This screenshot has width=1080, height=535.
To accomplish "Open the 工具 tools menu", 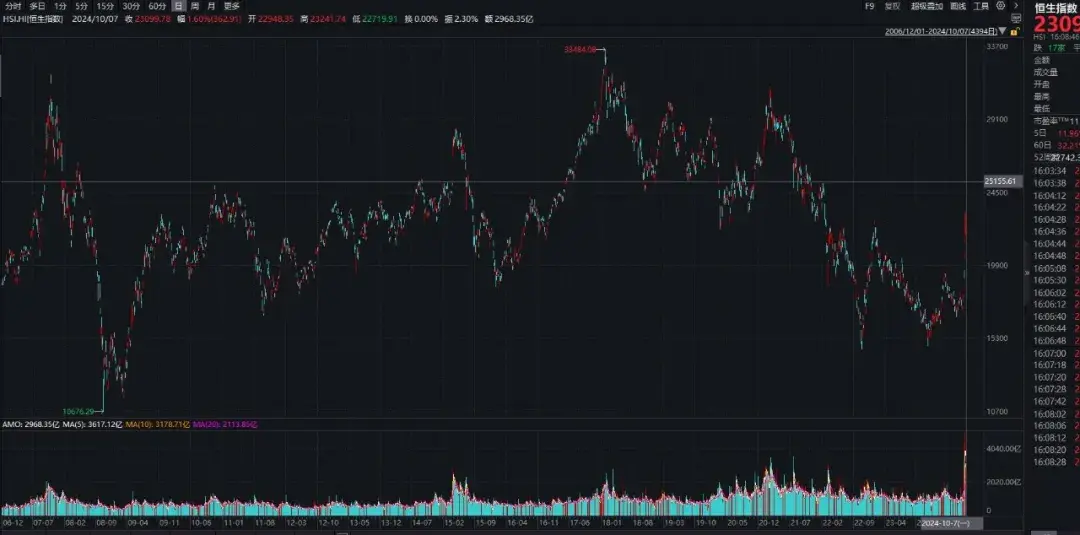I will click(981, 6).
